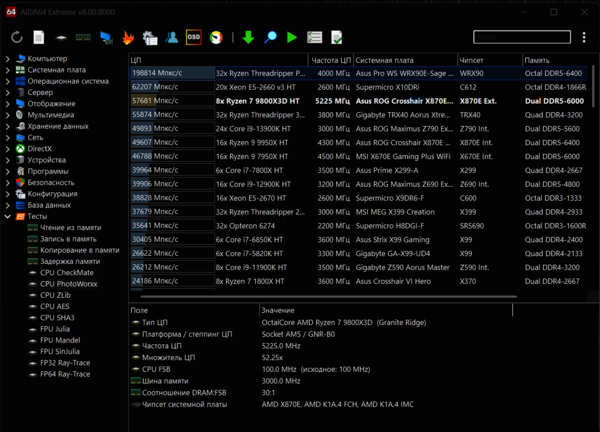Select Устройства in the tree
600x432 pixels.
[47, 160]
